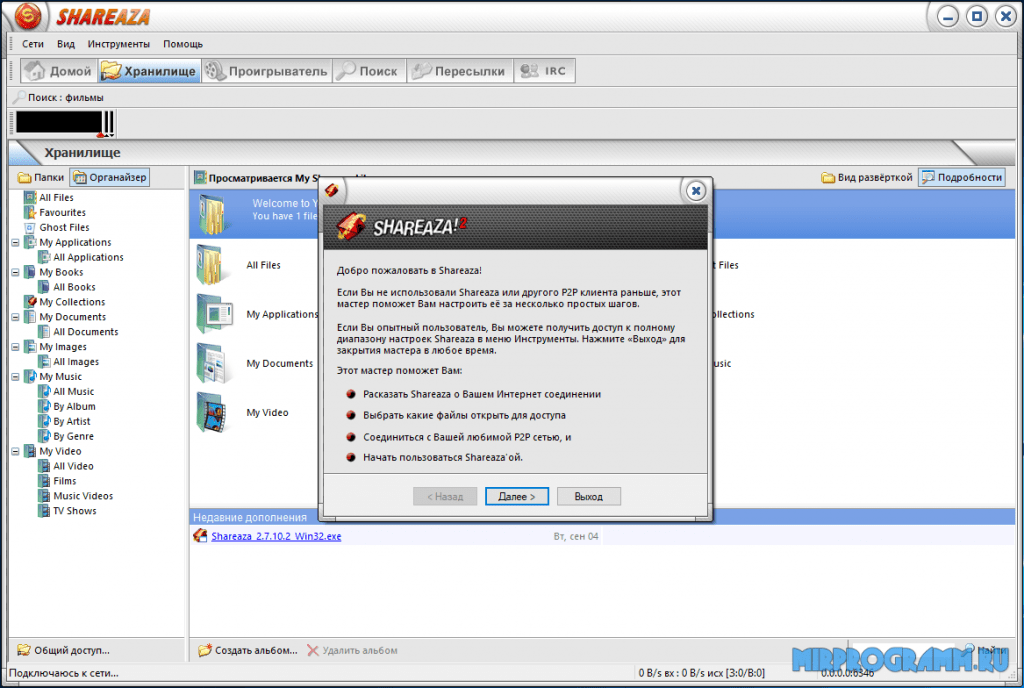
Task: Select By Artist under My Music
Action: 64,421
